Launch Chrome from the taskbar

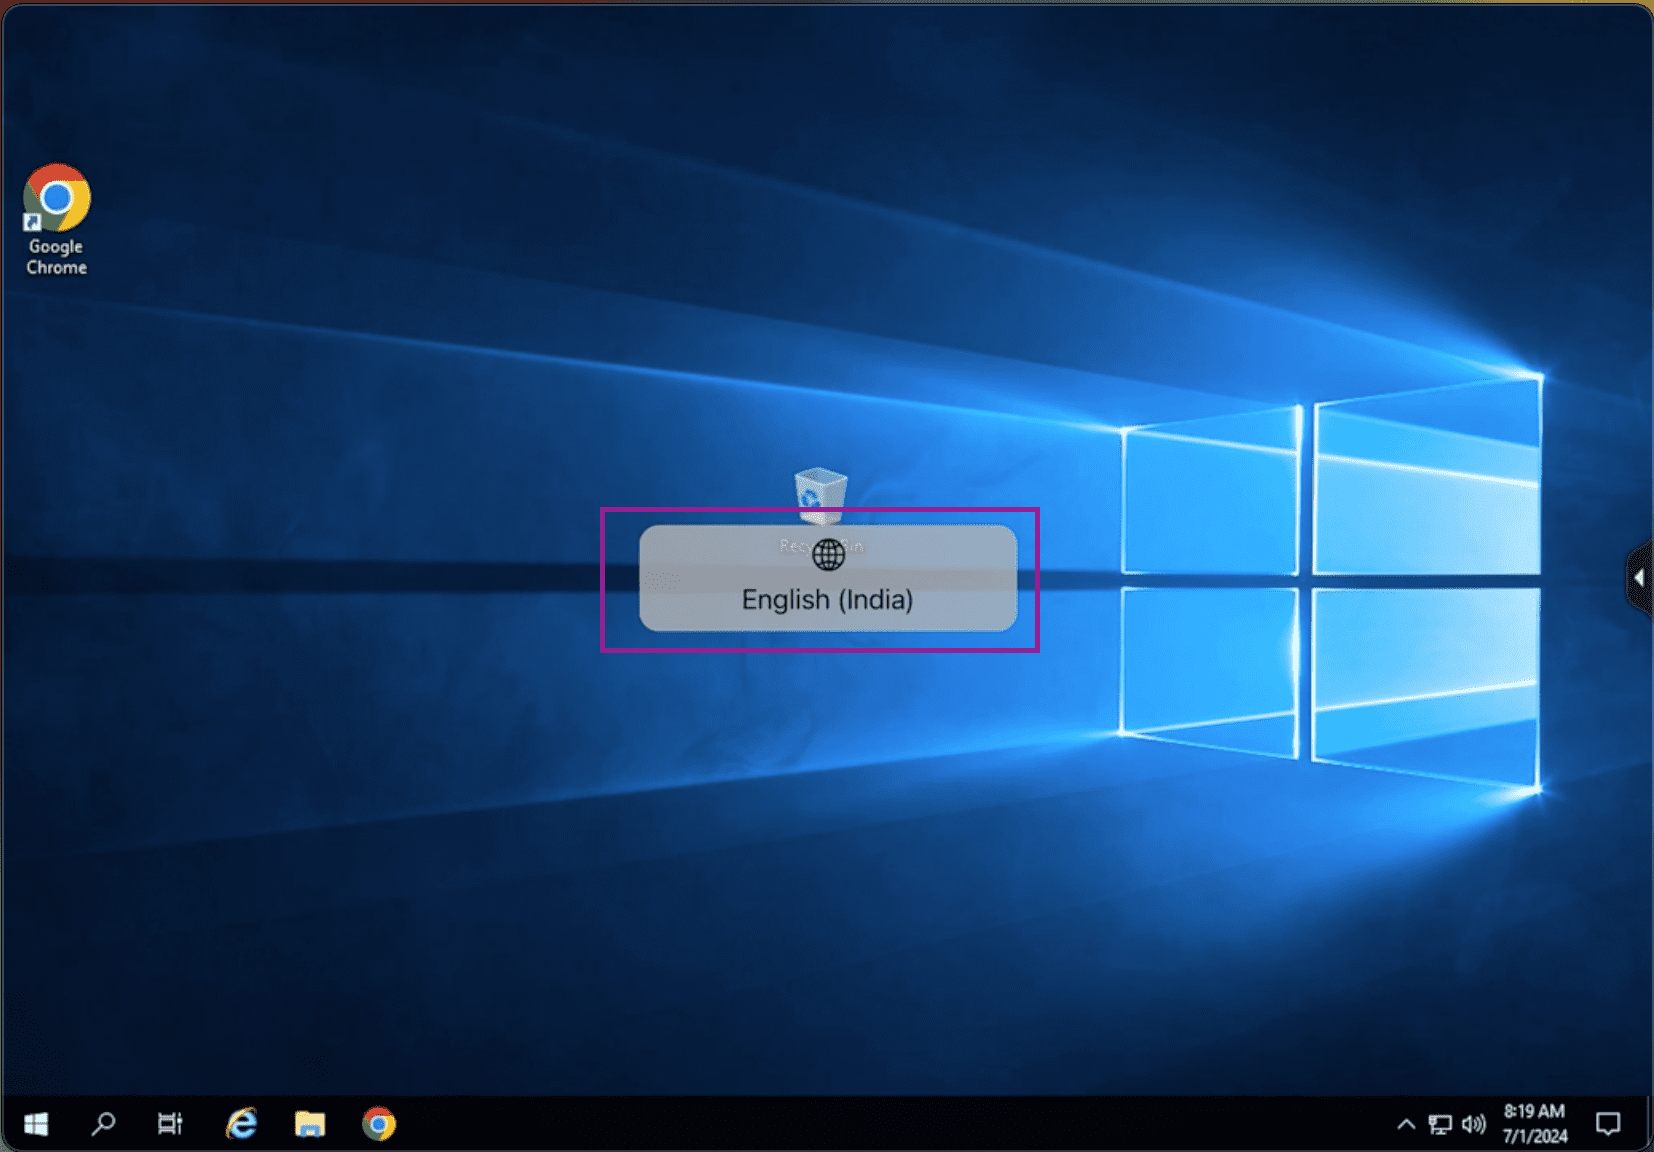point(379,1124)
